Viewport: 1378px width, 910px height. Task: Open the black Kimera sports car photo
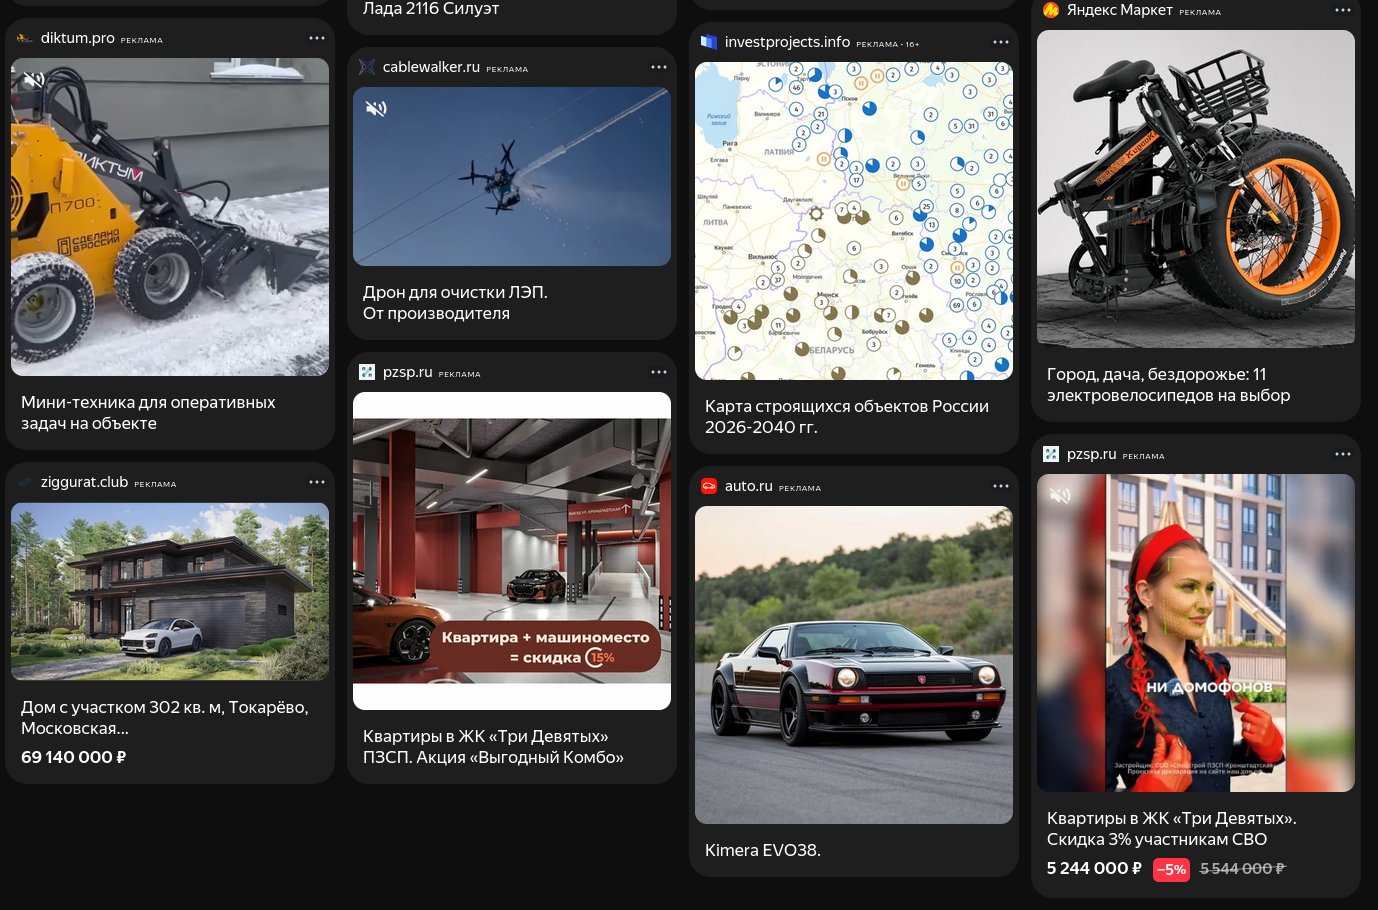click(x=854, y=665)
